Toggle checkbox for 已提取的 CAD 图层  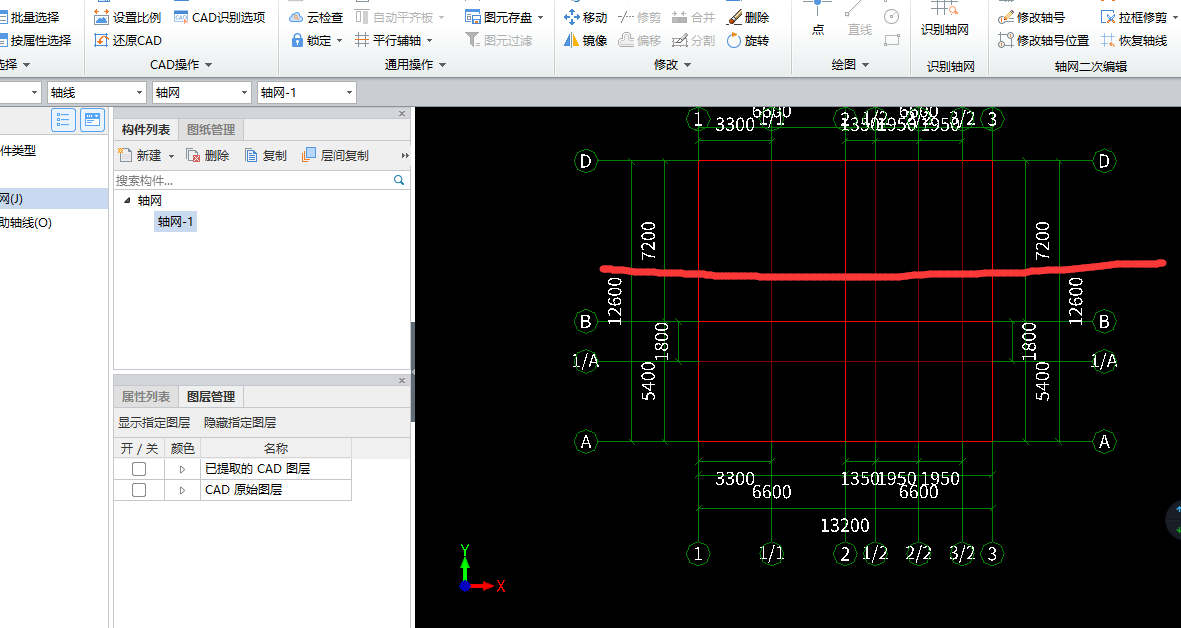coord(139,468)
